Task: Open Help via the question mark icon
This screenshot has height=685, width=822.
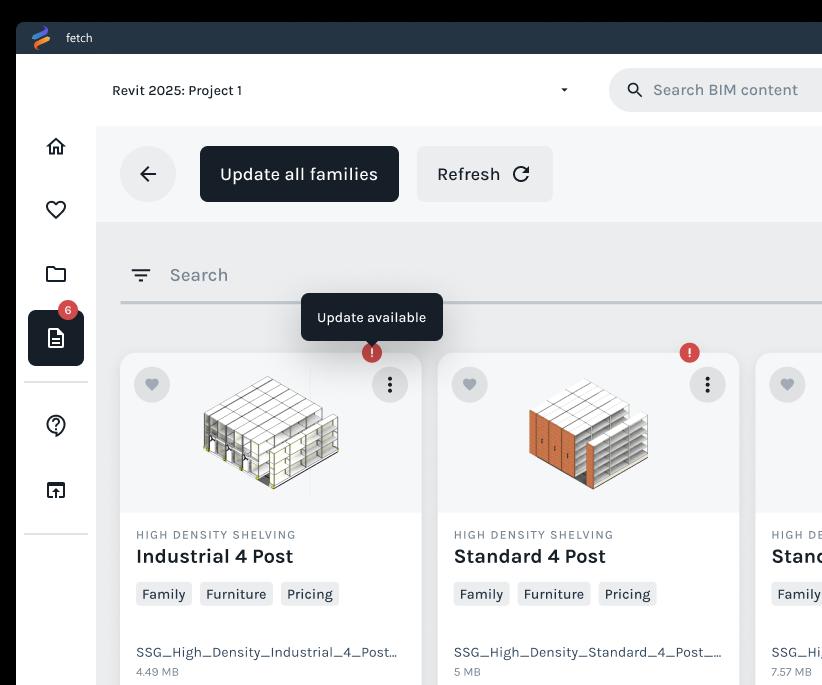Action: [56, 426]
